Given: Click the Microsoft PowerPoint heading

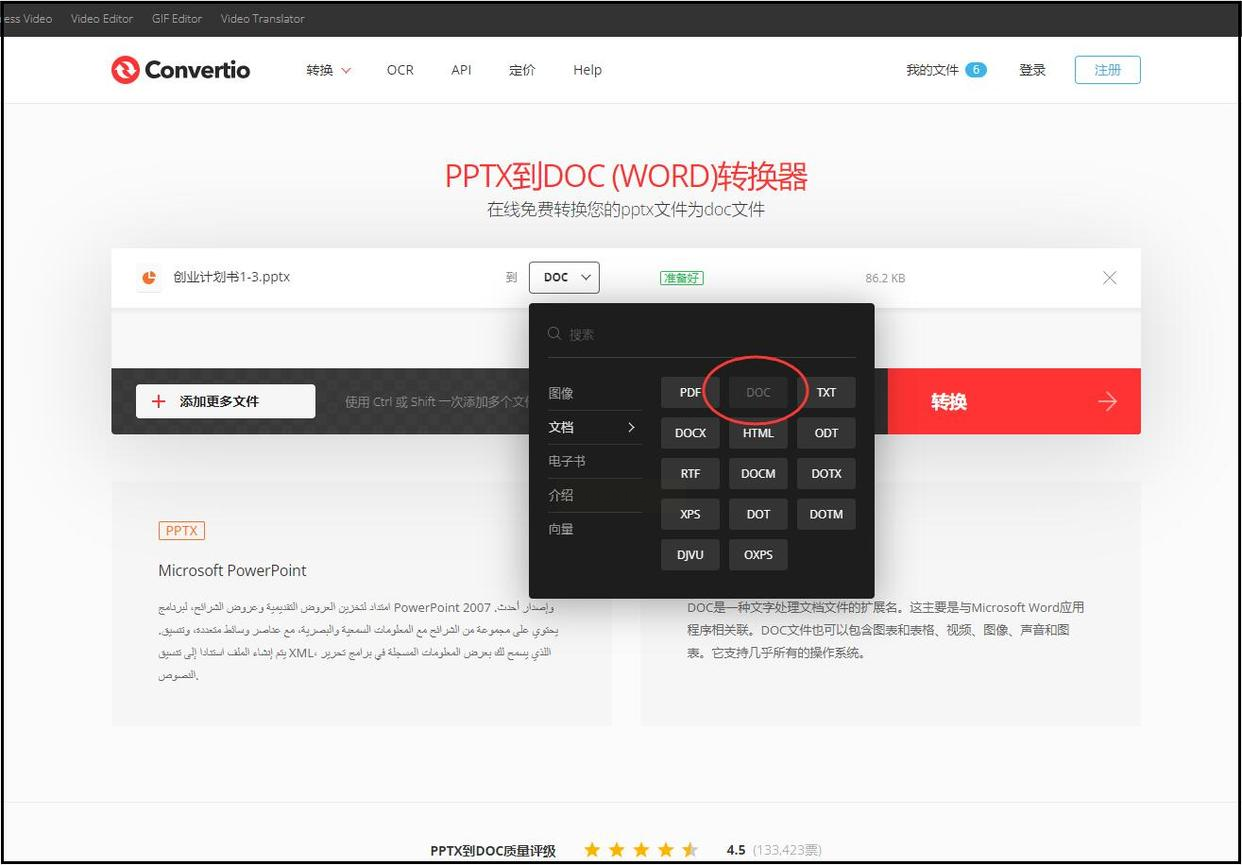Looking at the screenshot, I should pyautogui.click(x=232, y=571).
